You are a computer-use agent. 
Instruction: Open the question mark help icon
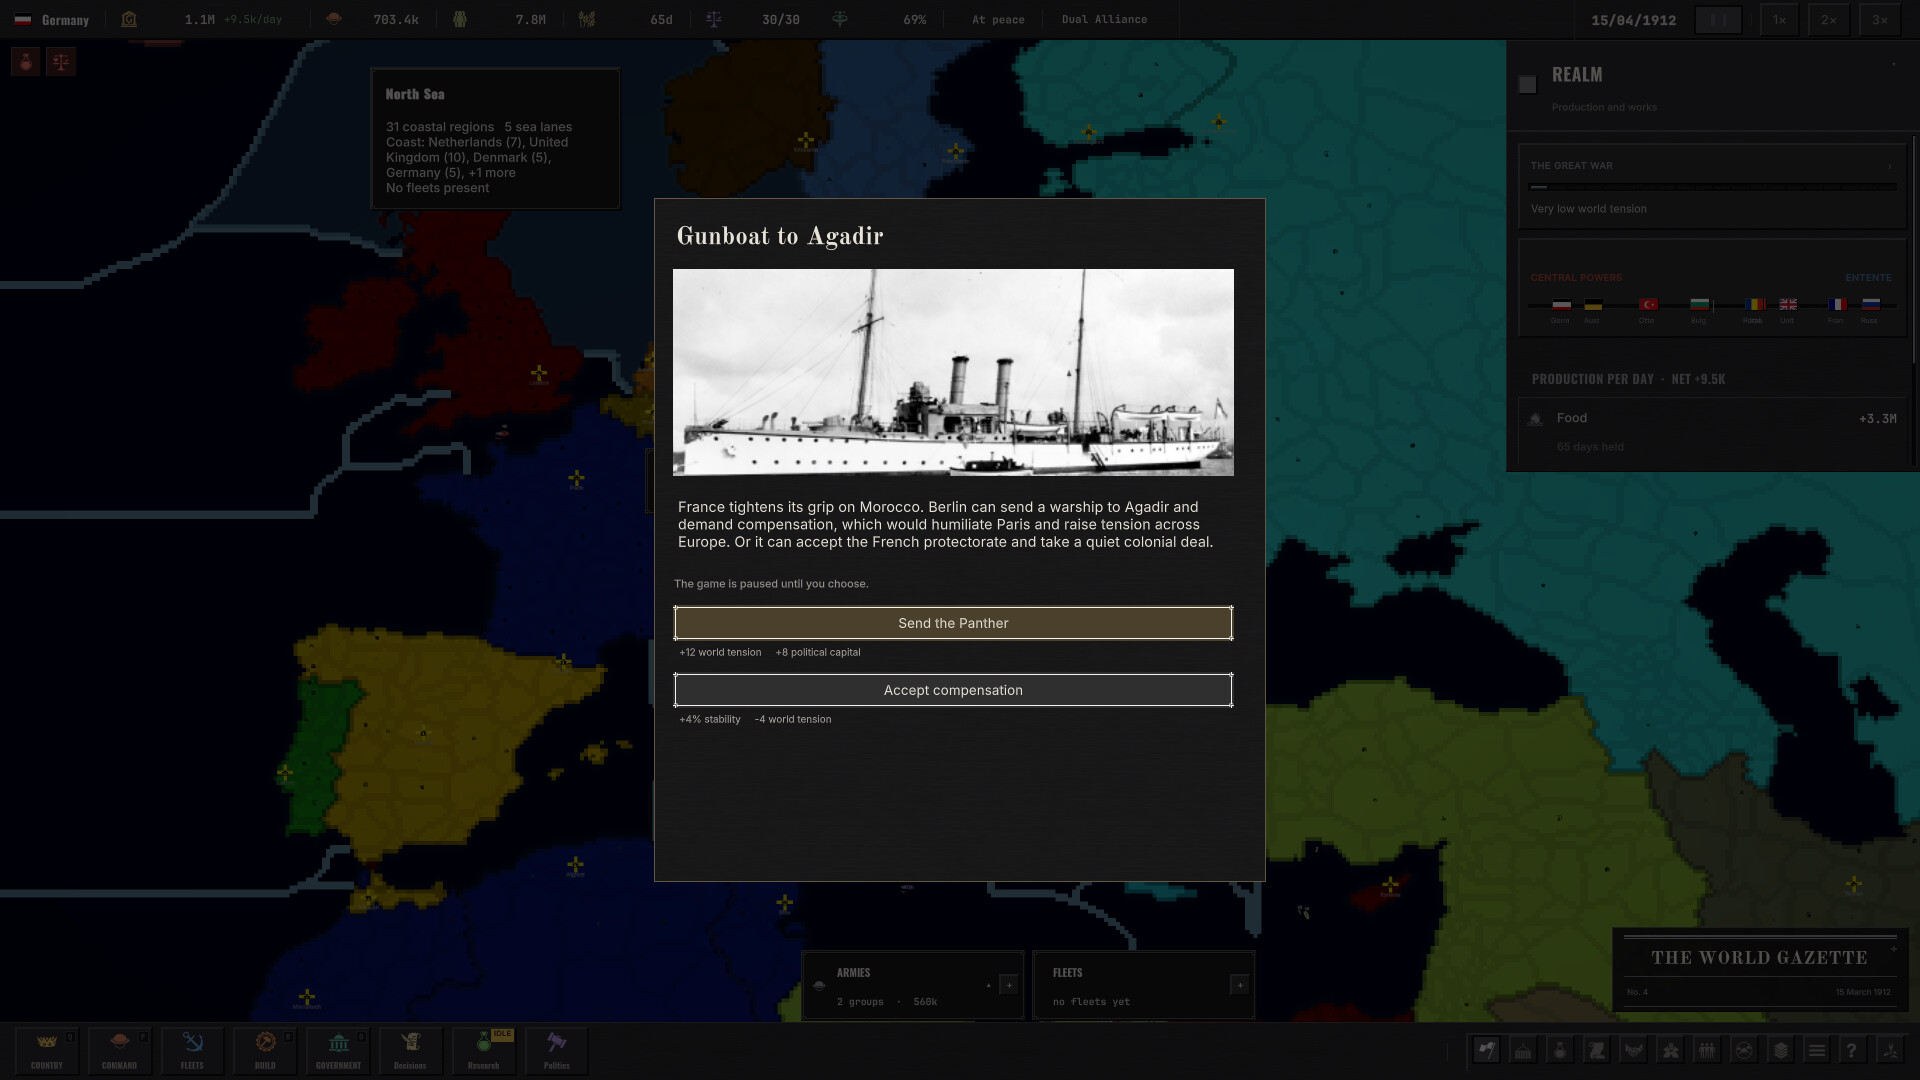tap(1852, 1050)
